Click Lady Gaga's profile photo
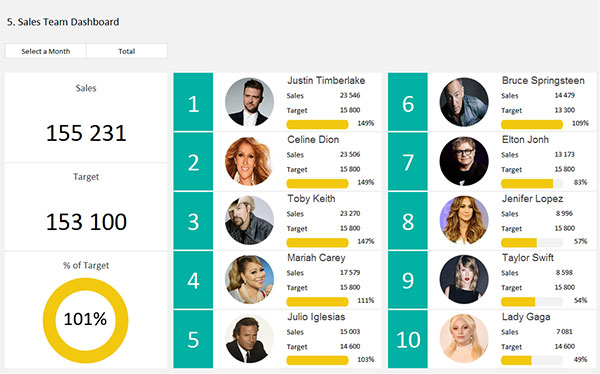This screenshot has height=374, width=600. (464, 339)
